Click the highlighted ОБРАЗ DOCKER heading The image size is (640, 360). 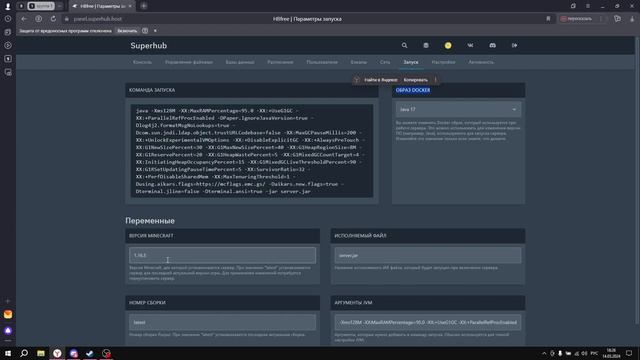[413, 90]
